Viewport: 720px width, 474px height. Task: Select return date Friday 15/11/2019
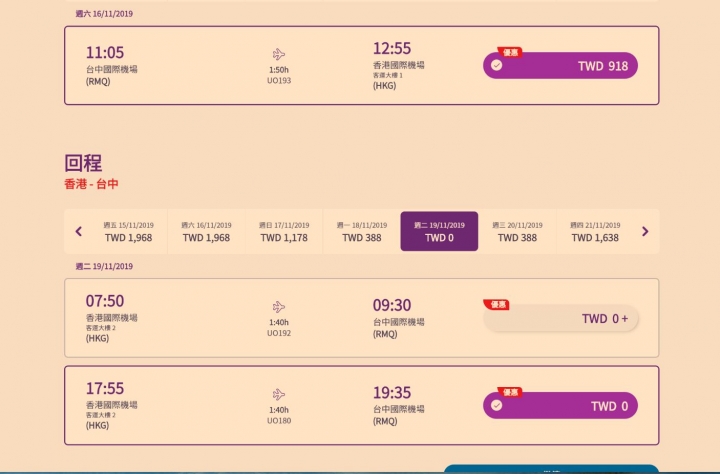click(x=129, y=231)
